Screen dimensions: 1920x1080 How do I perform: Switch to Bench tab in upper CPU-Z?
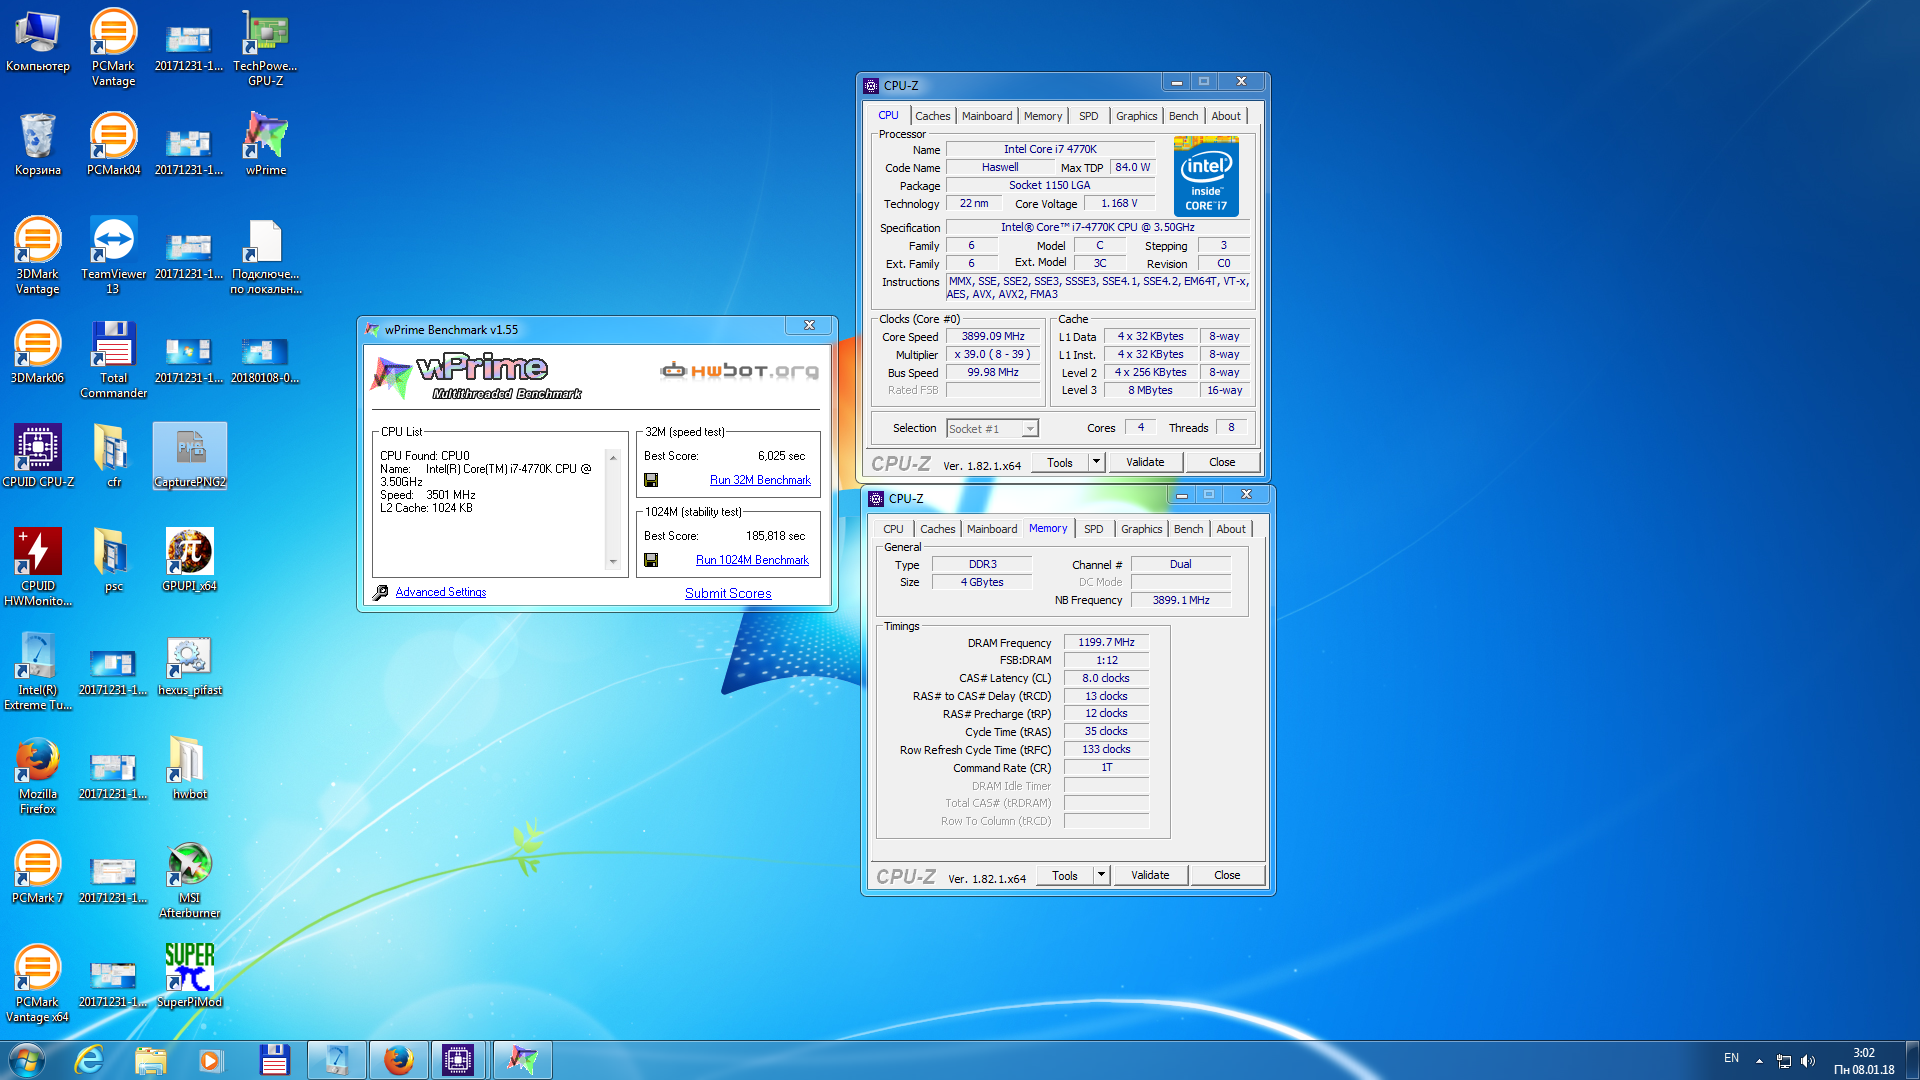click(1183, 116)
